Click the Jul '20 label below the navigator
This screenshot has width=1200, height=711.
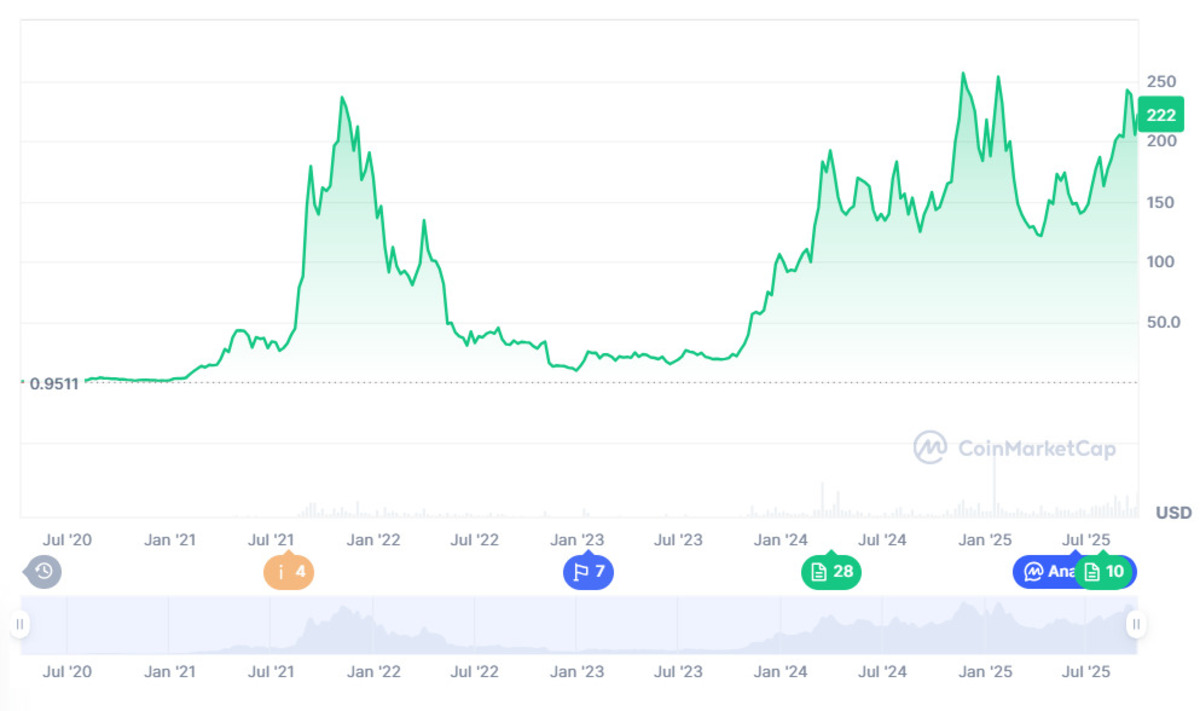click(x=67, y=672)
